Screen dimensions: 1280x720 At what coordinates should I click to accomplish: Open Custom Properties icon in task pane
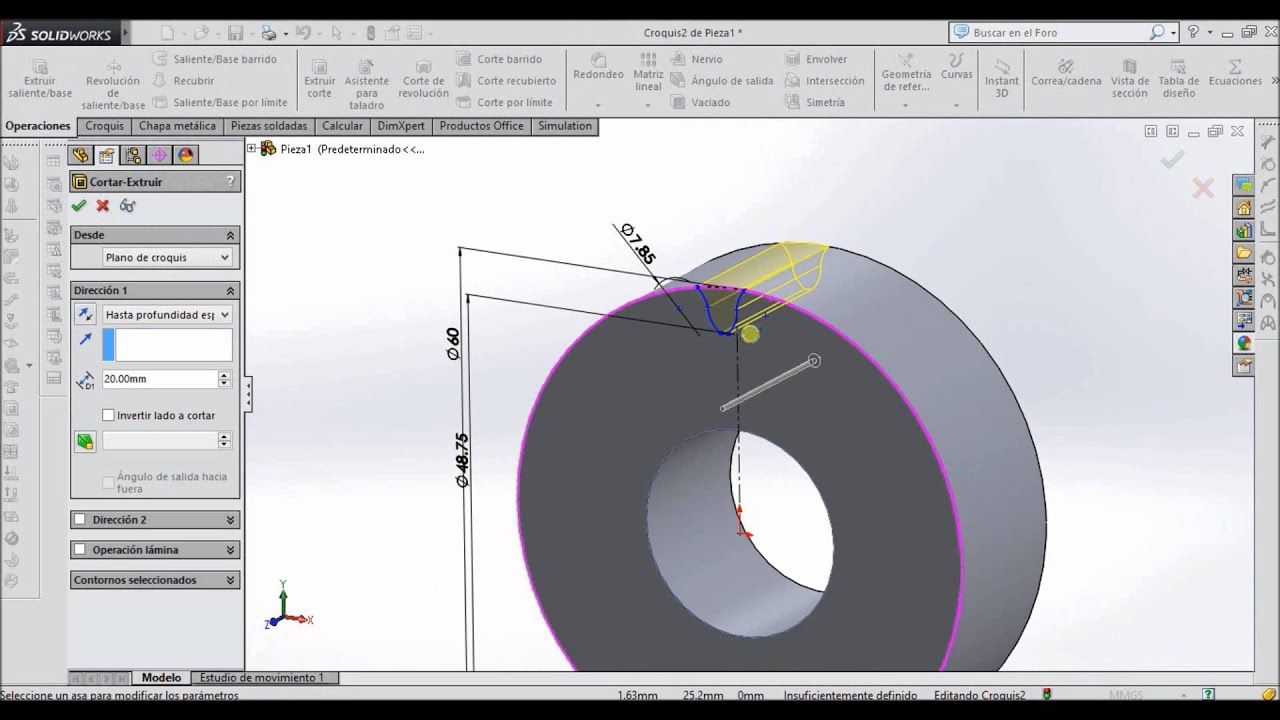pyautogui.click(x=1244, y=366)
